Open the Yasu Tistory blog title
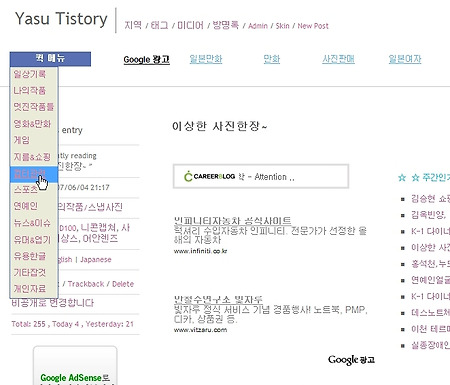 click(x=61, y=19)
